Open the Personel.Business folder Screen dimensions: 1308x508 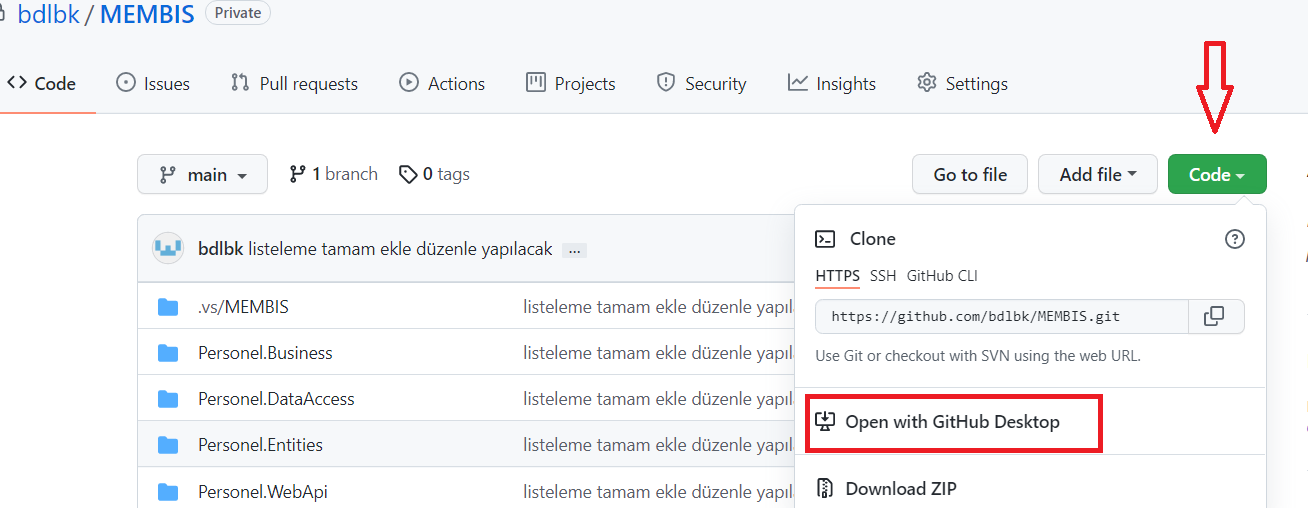point(265,353)
